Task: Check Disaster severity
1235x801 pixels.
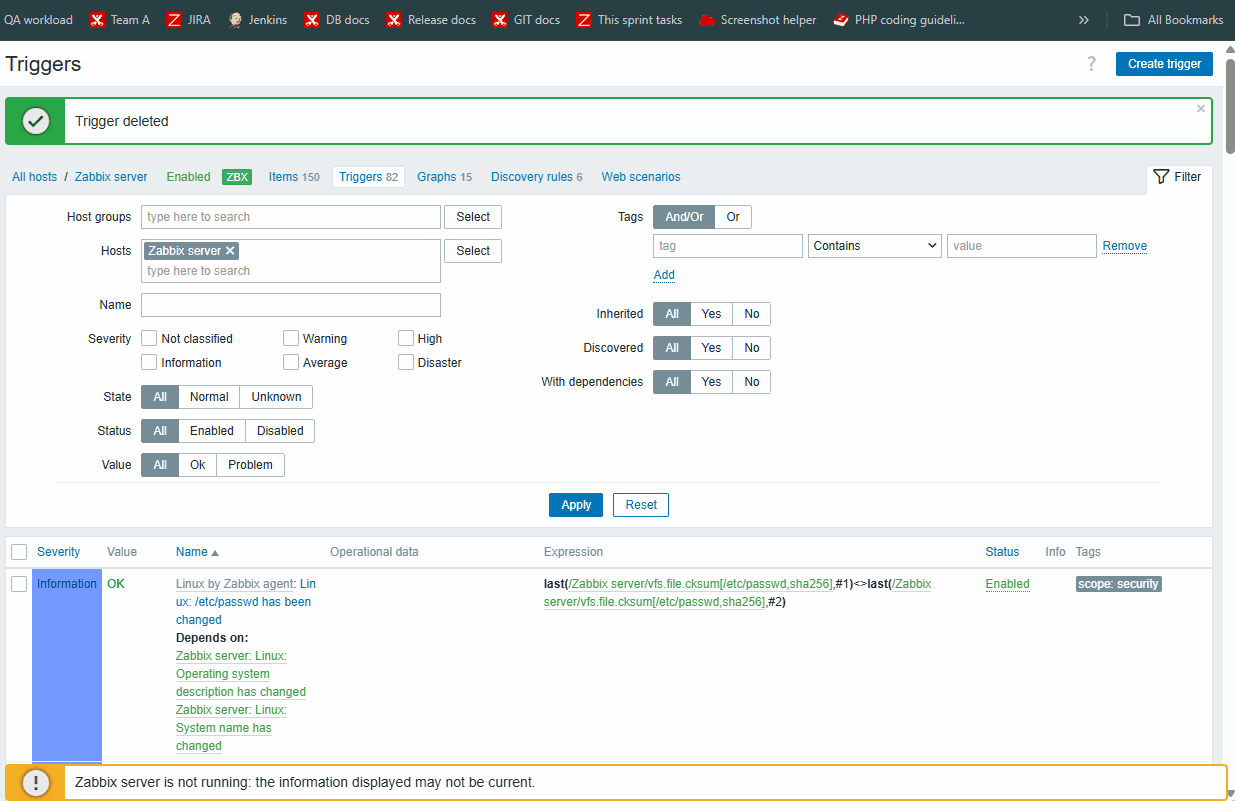Action: coord(406,363)
